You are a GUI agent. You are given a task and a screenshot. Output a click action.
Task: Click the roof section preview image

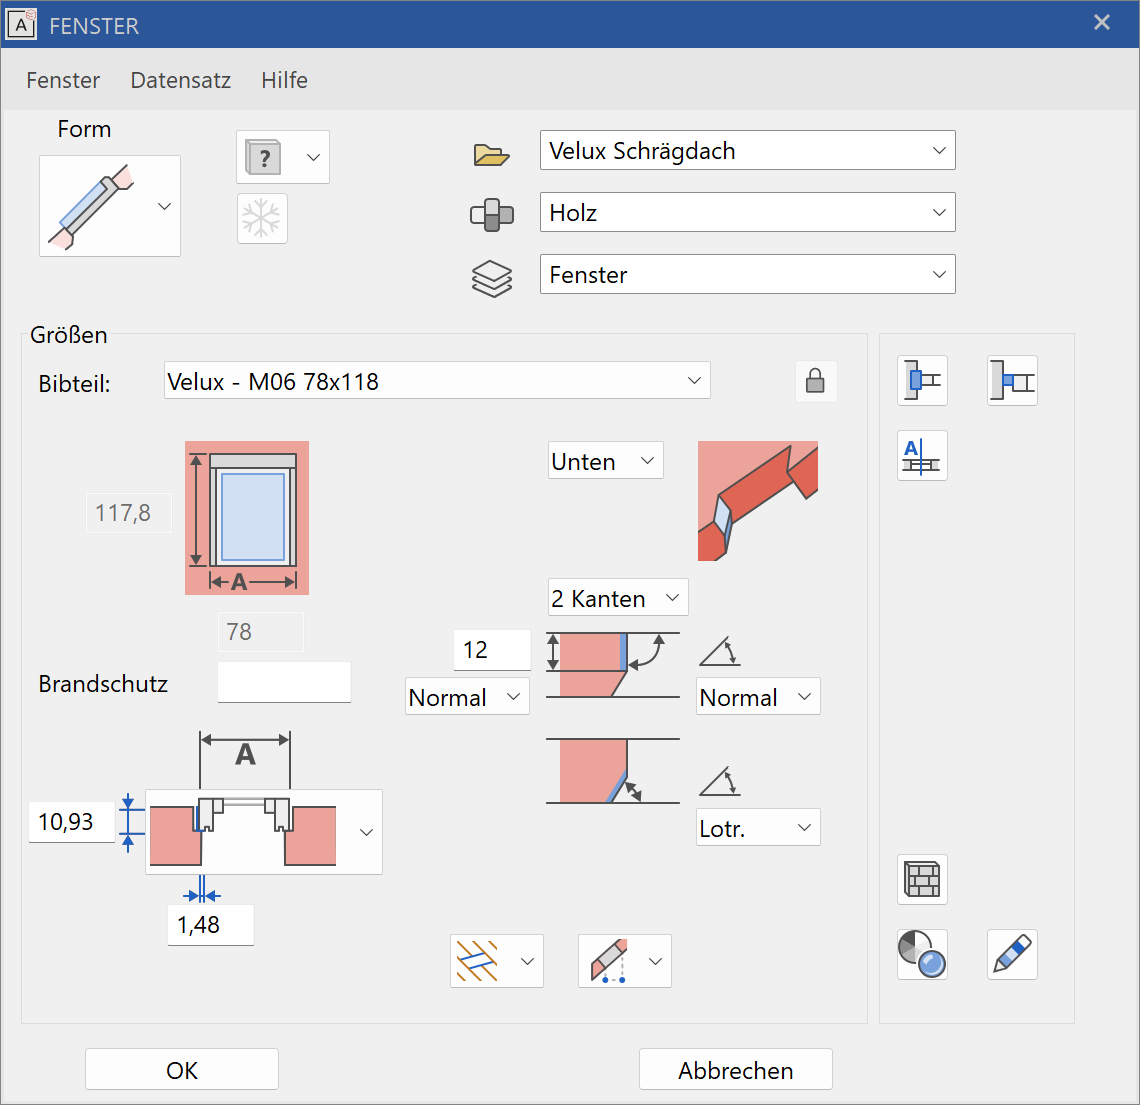coord(758,501)
